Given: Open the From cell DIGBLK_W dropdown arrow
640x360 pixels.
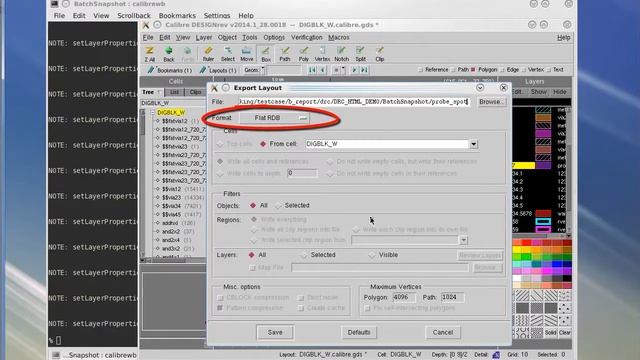Looking at the screenshot, I should [x=473, y=144].
